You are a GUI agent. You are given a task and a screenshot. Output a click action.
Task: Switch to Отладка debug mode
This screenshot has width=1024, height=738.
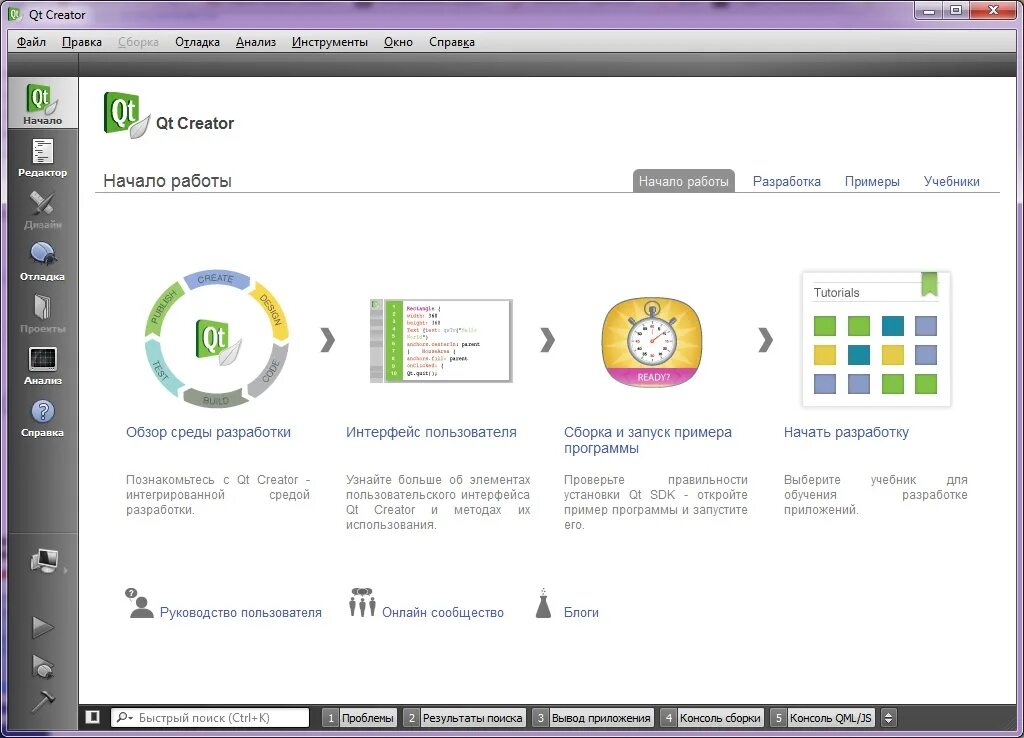tap(42, 262)
